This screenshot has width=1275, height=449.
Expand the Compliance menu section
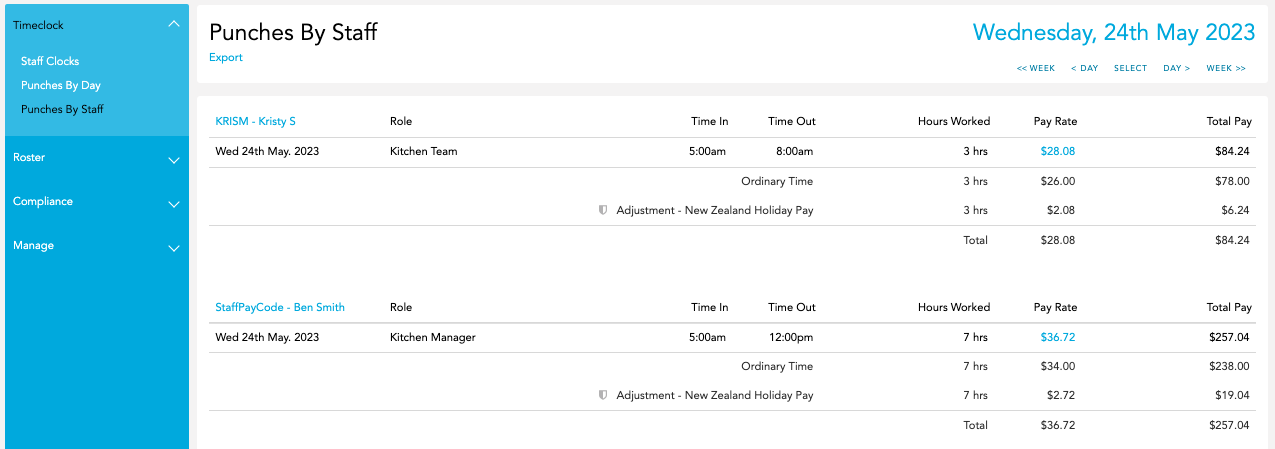pyautogui.click(x=174, y=204)
